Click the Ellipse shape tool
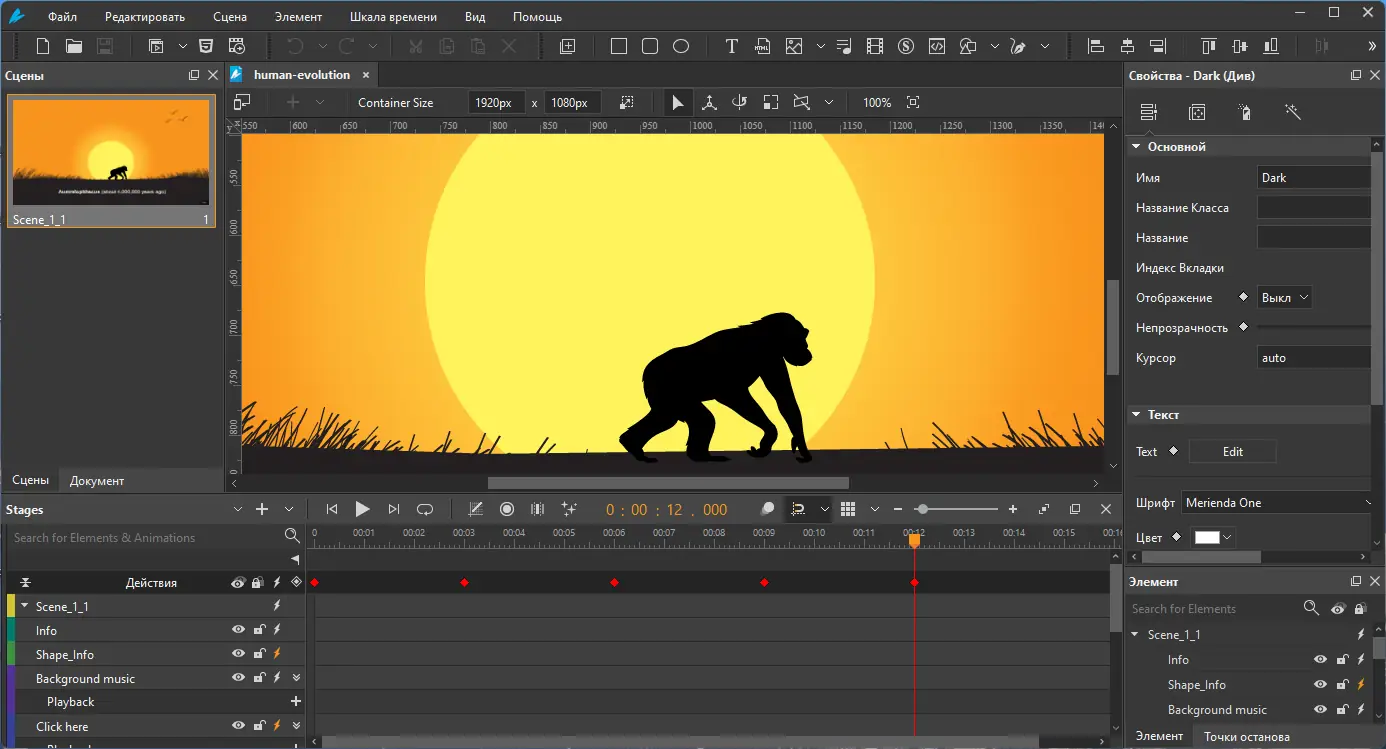The image size is (1386, 749). [x=681, y=46]
